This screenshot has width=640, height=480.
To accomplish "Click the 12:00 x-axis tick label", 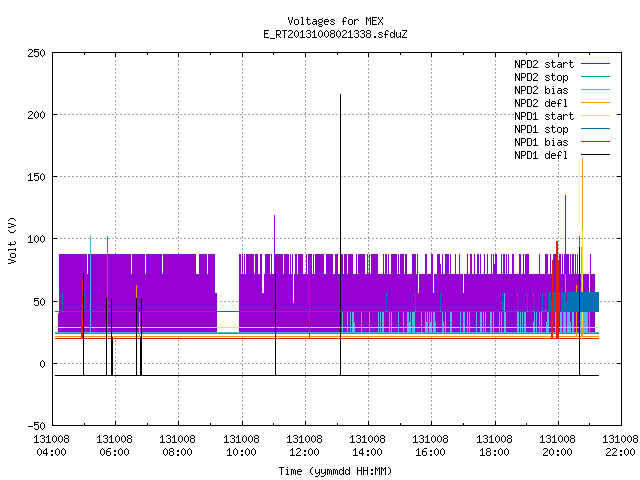I will pos(304,452).
